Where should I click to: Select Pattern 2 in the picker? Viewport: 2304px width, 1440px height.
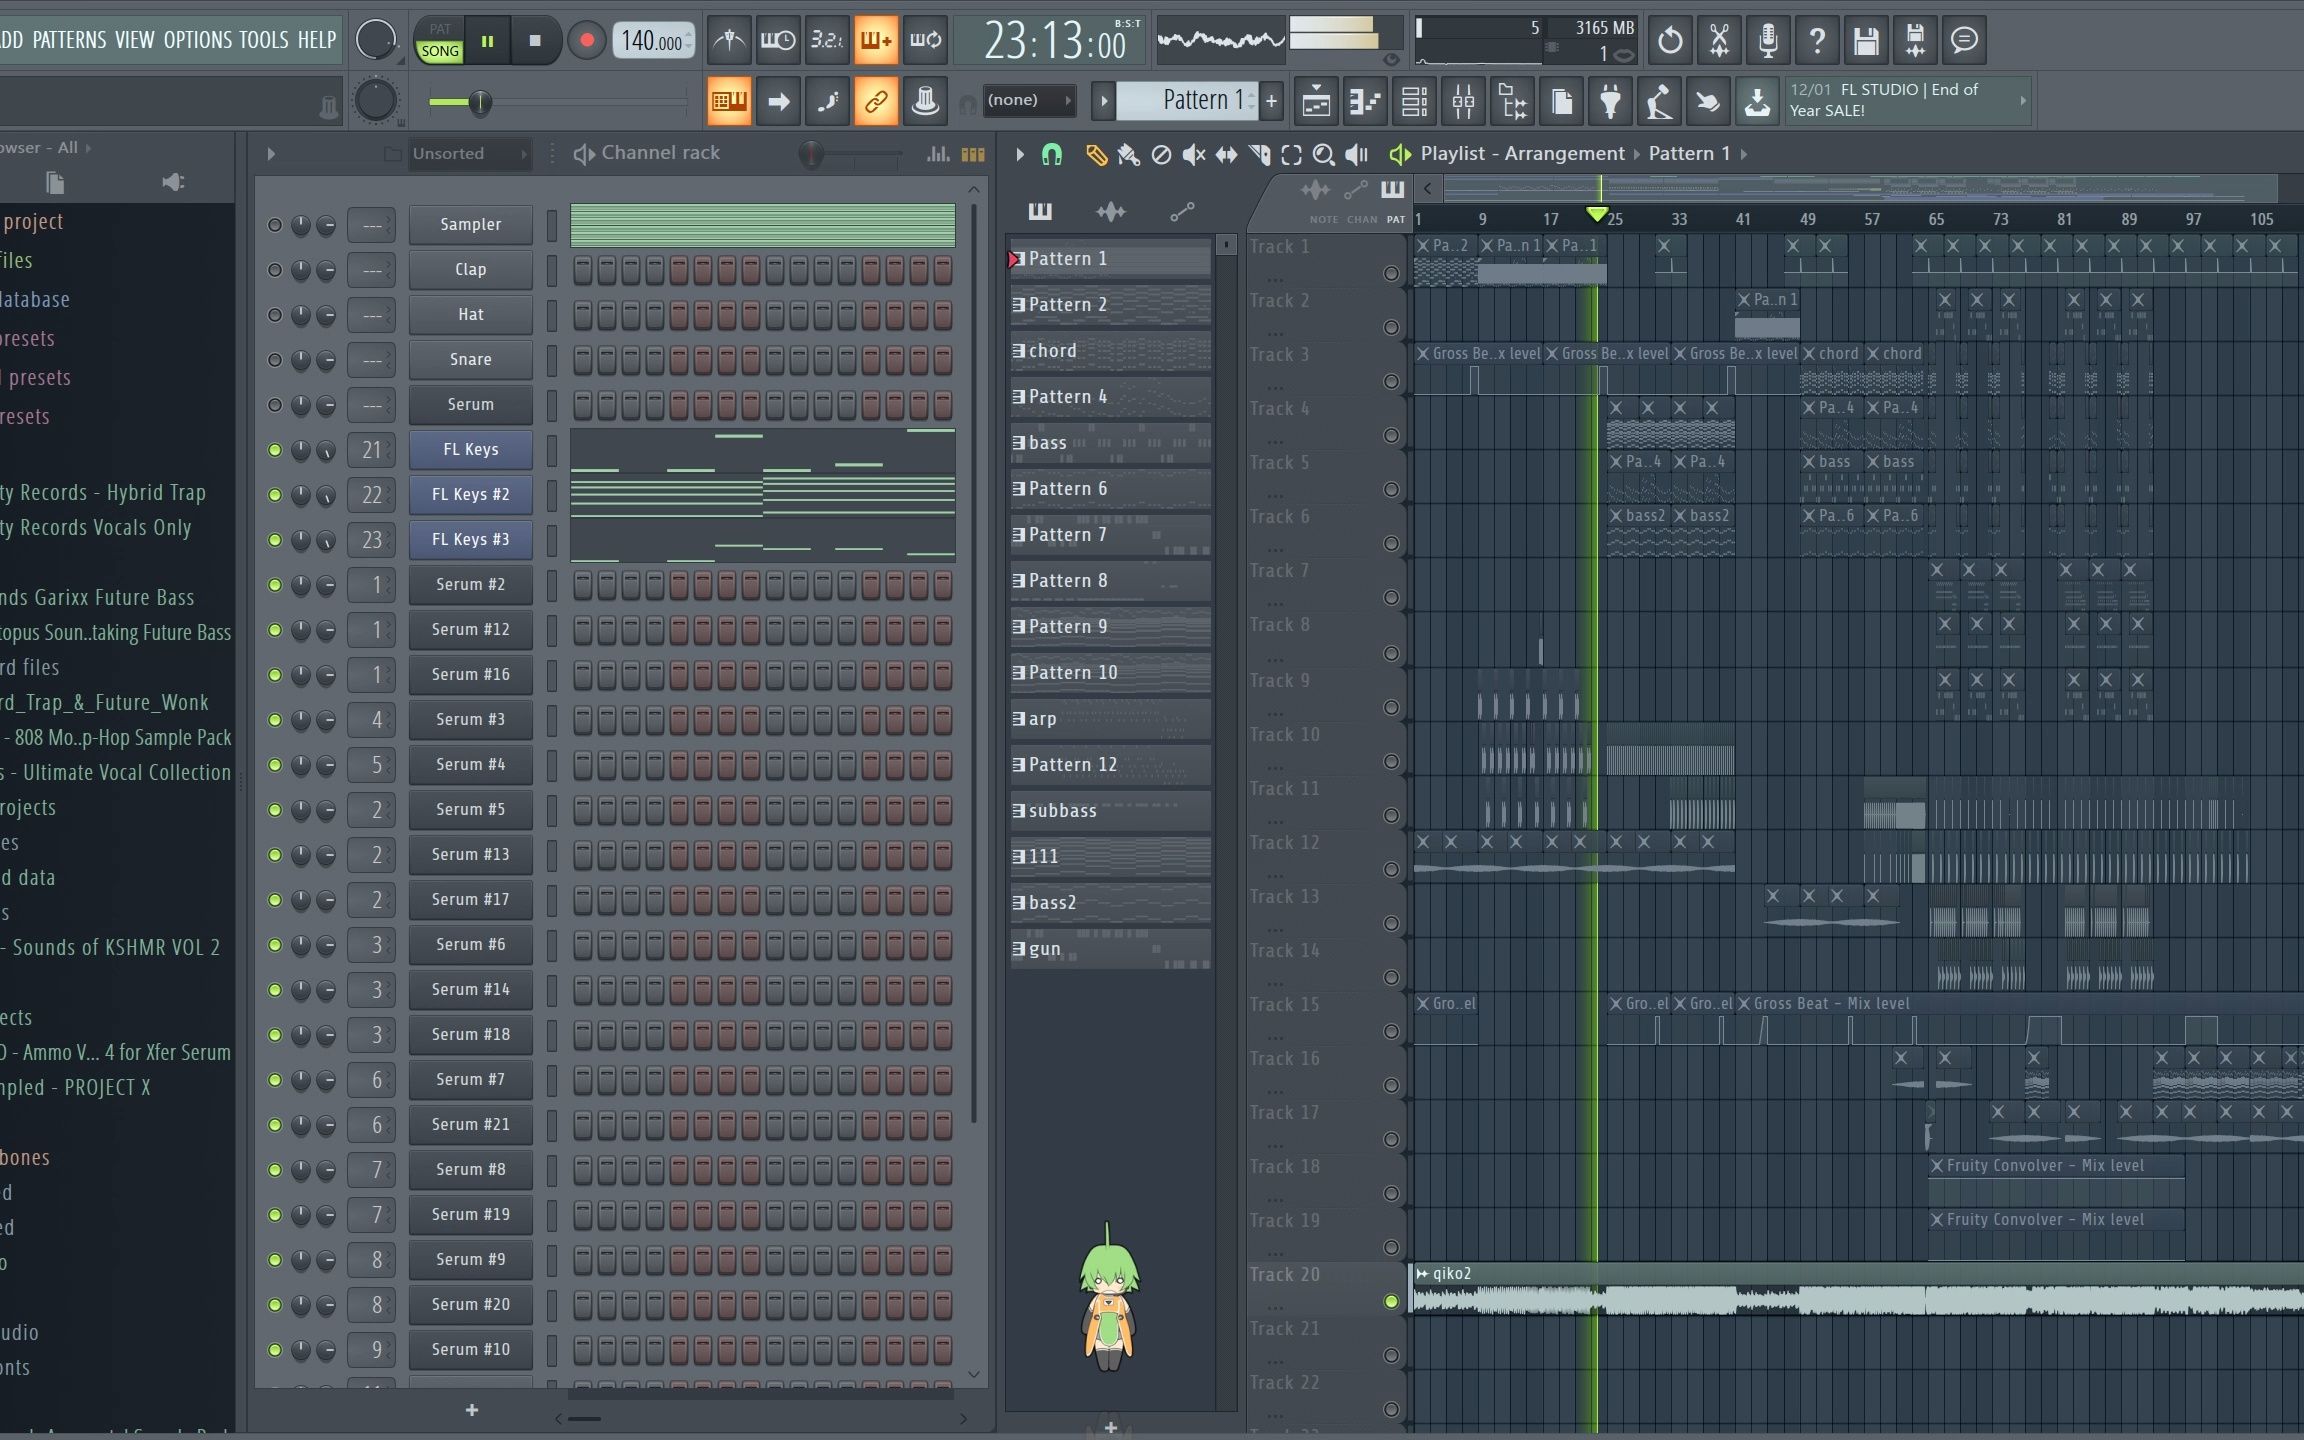point(1110,305)
